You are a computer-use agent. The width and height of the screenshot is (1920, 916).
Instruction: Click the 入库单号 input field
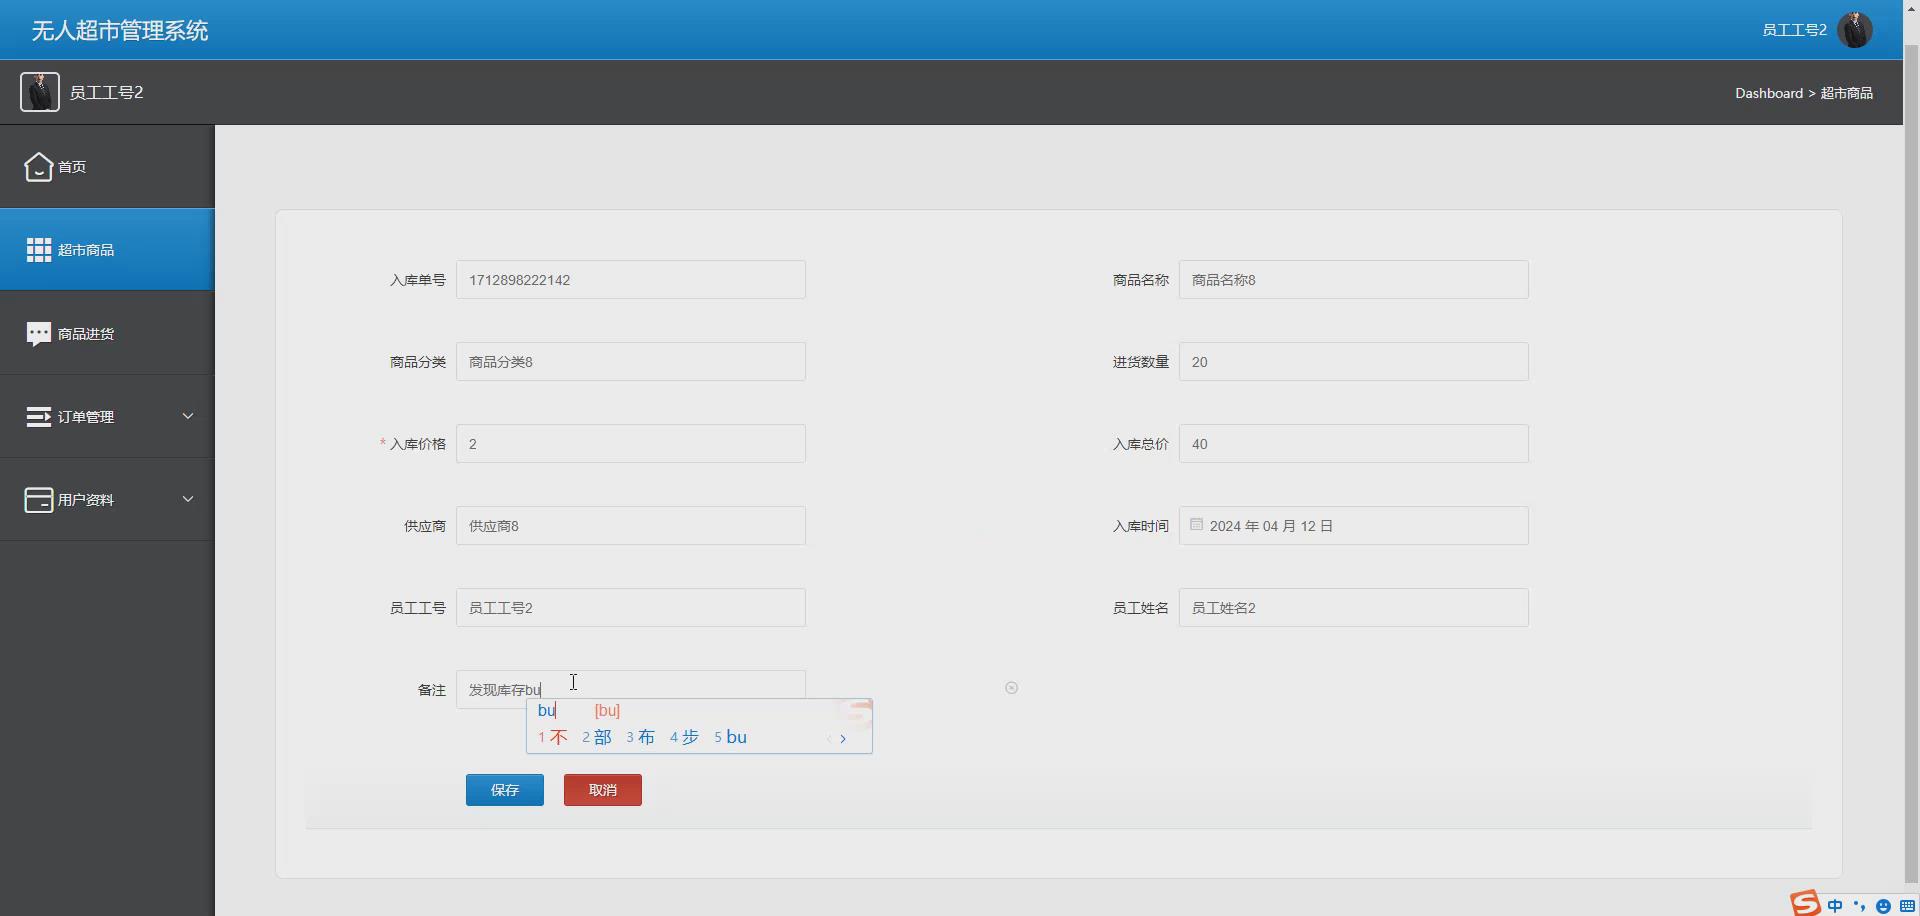[631, 280]
